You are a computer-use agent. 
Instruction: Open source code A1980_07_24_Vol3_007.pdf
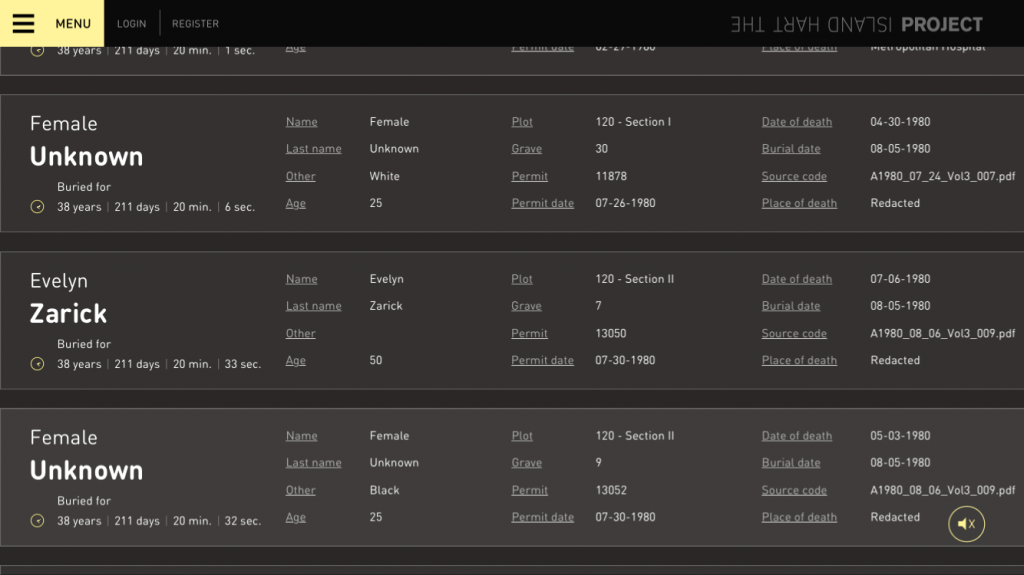point(942,176)
